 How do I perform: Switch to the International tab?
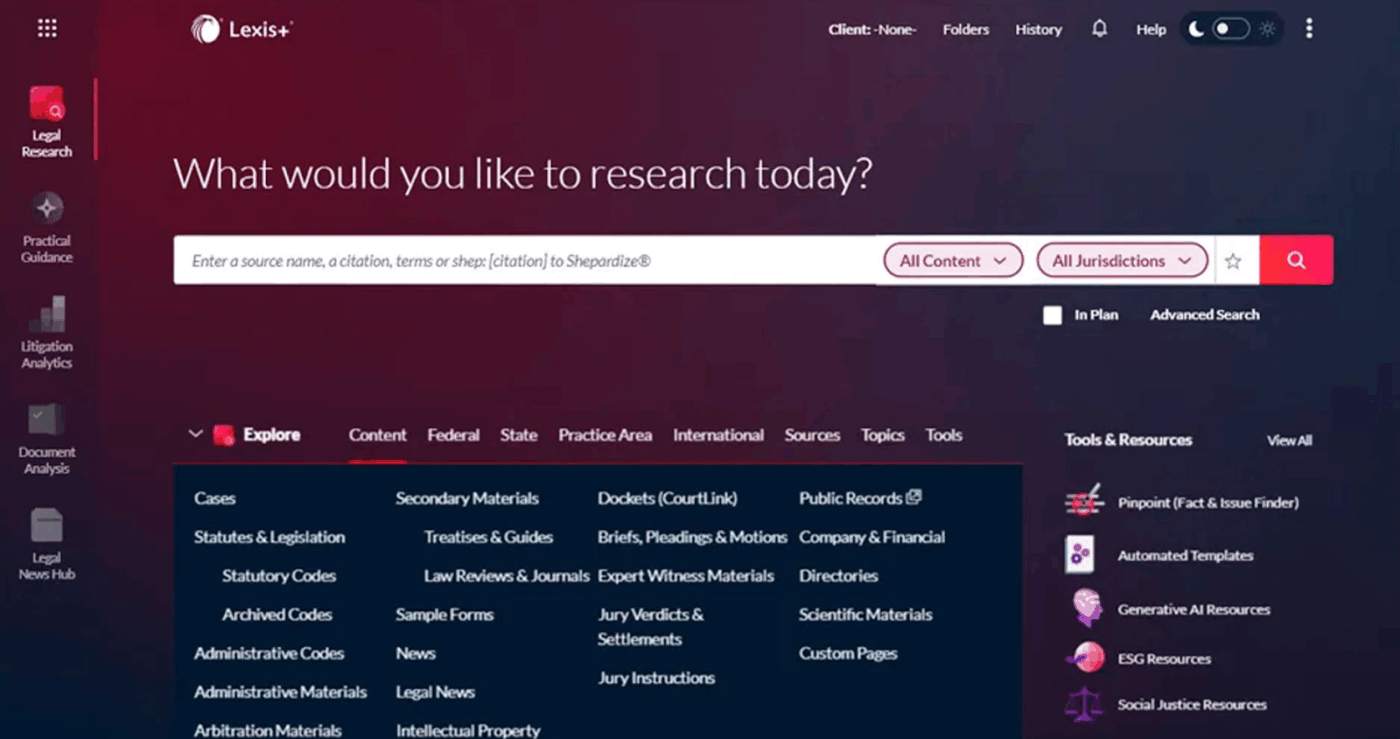[x=718, y=435]
